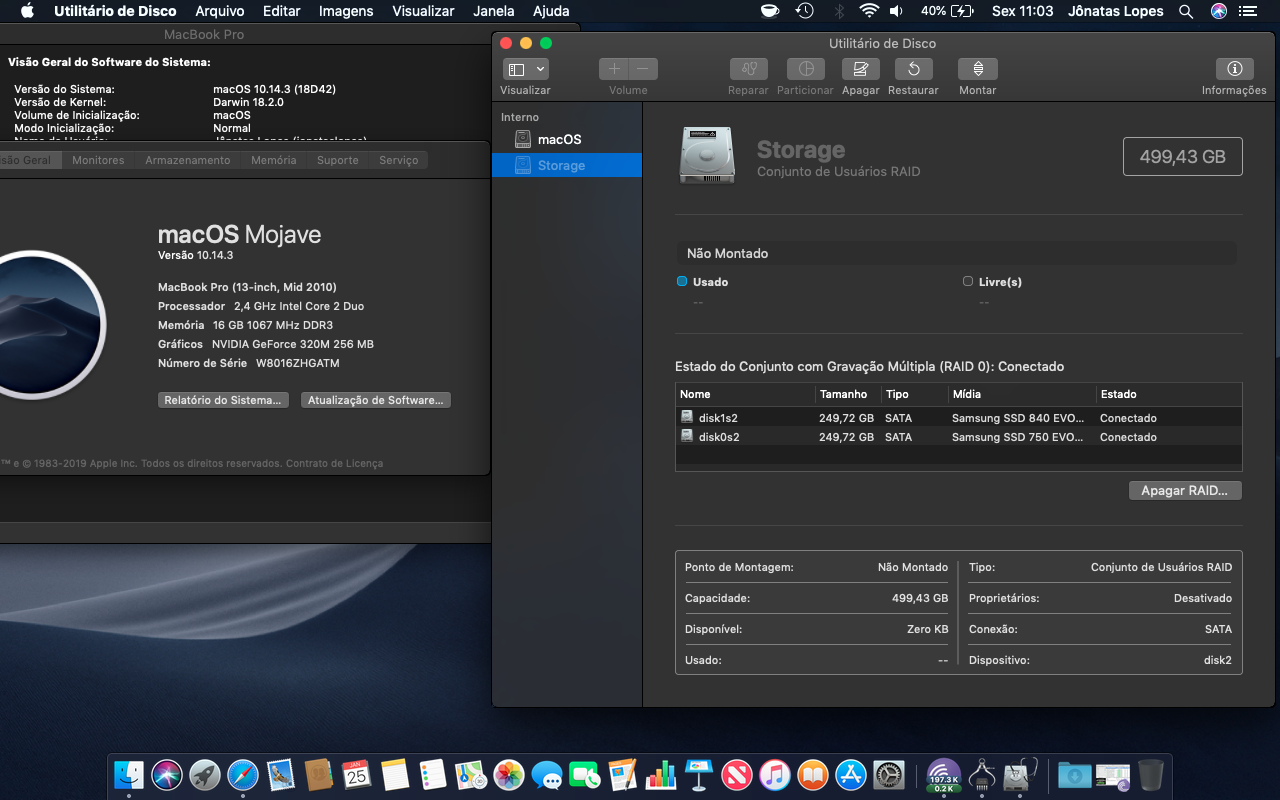
Task: Open the Janela menu
Action: pyautogui.click(x=493, y=11)
